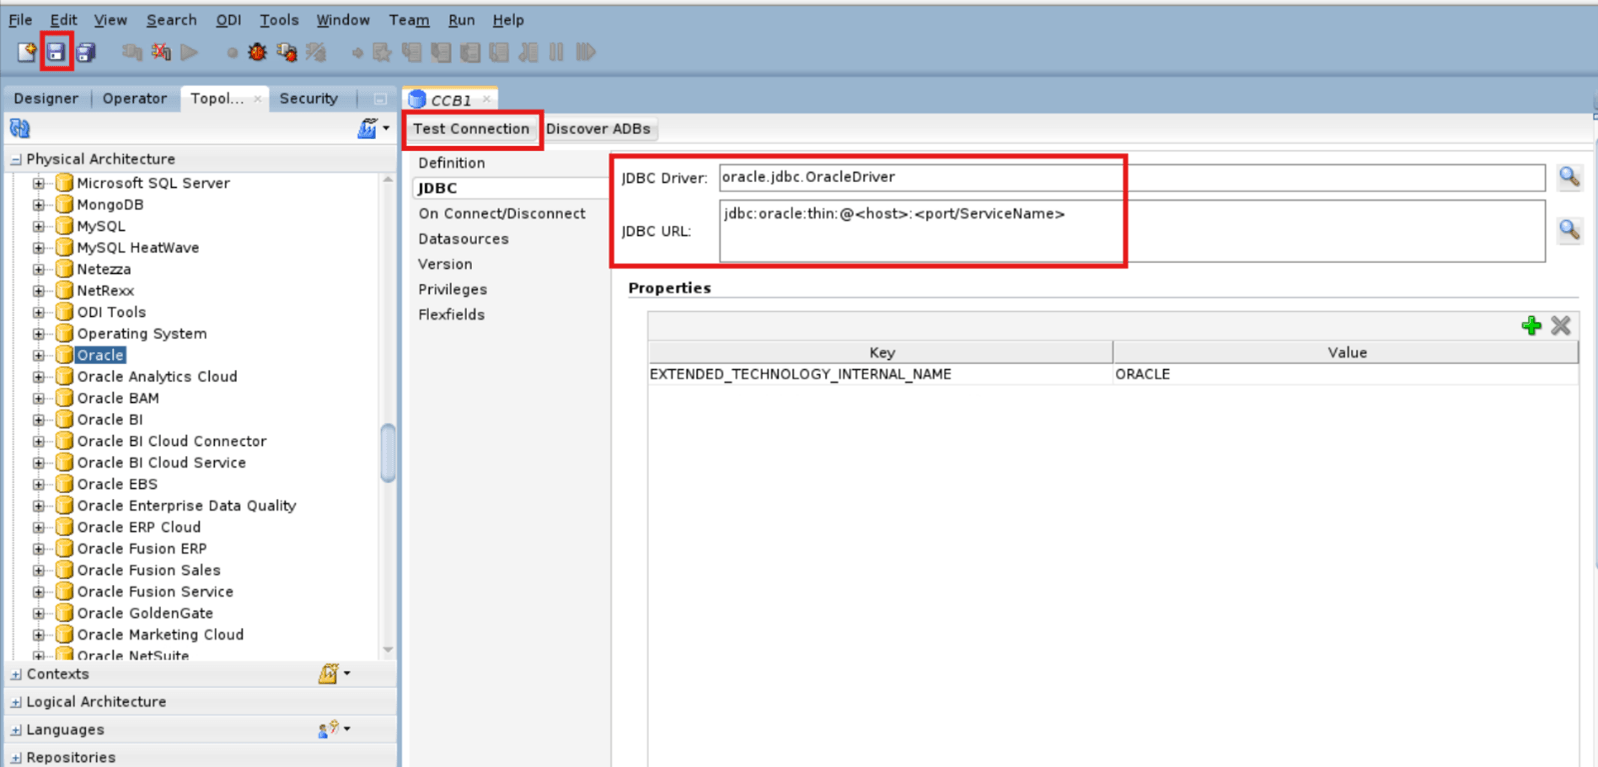Open the Flexfields section
Screen dimensions: 1598x767
click(x=452, y=314)
